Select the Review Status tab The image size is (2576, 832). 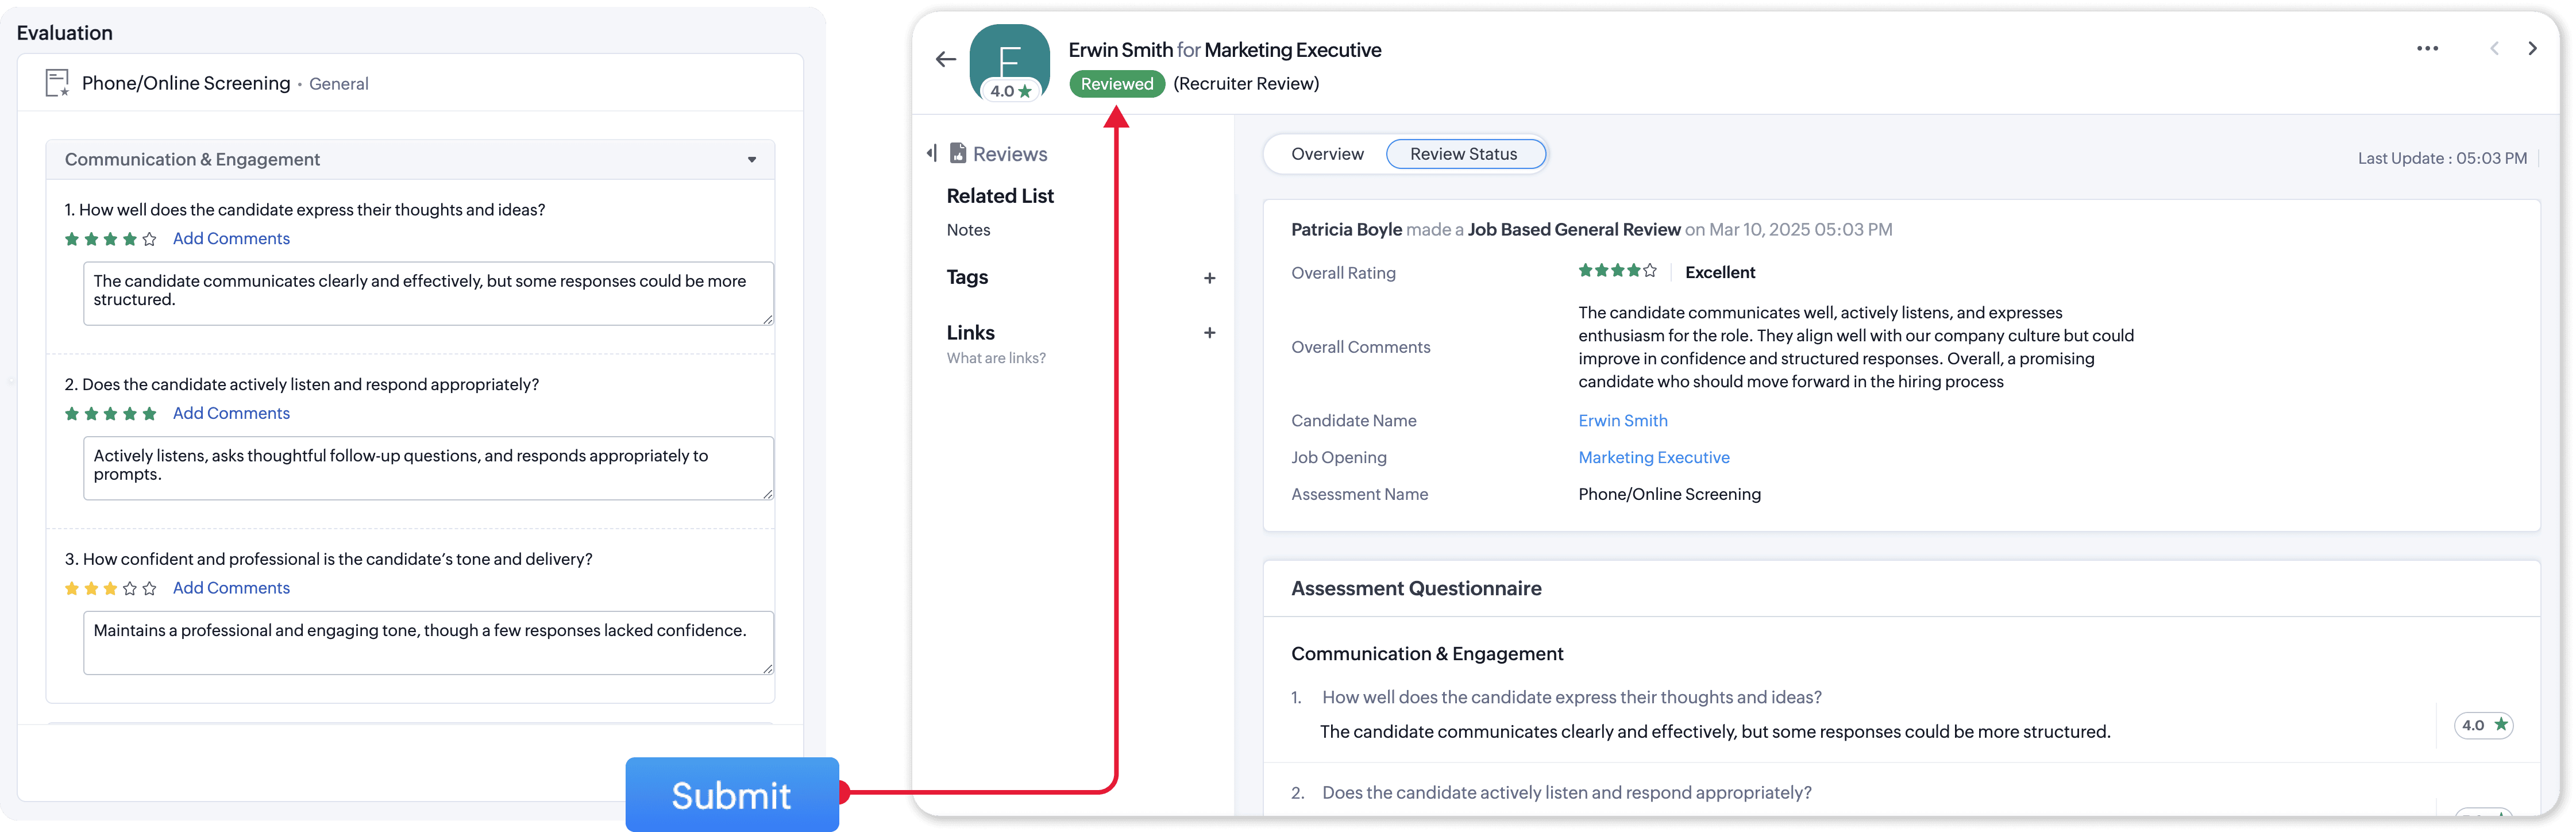pos(1463,154)
